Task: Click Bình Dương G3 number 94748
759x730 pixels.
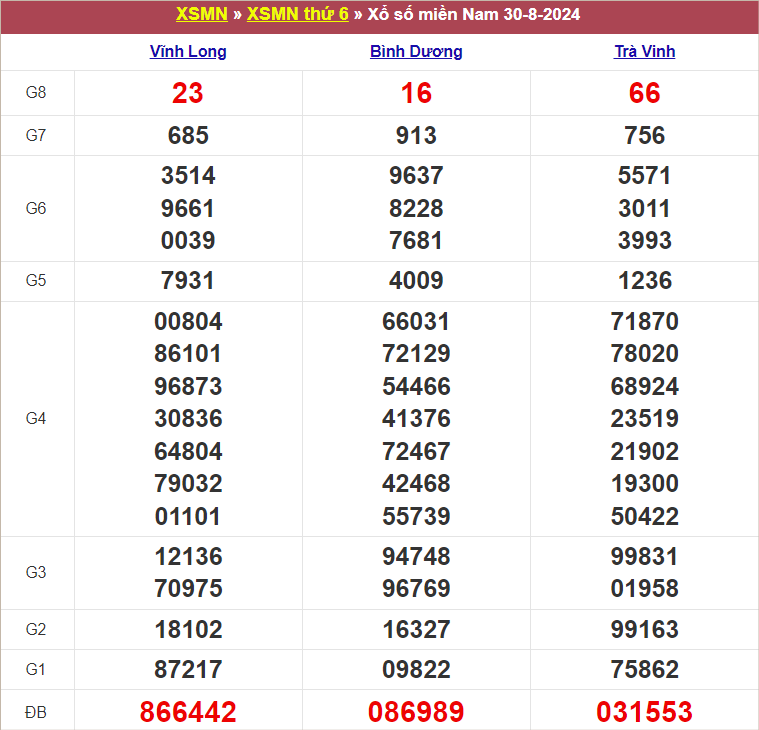Action: click(416, 556)
